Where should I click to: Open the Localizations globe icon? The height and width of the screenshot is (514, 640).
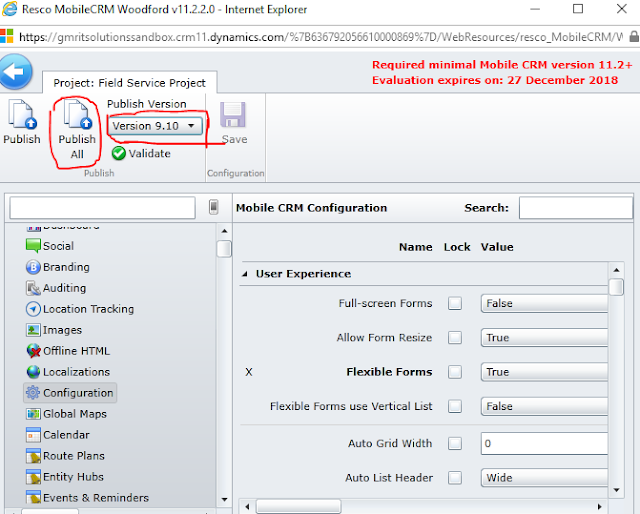pyautogui.click(x=33, y=372)
